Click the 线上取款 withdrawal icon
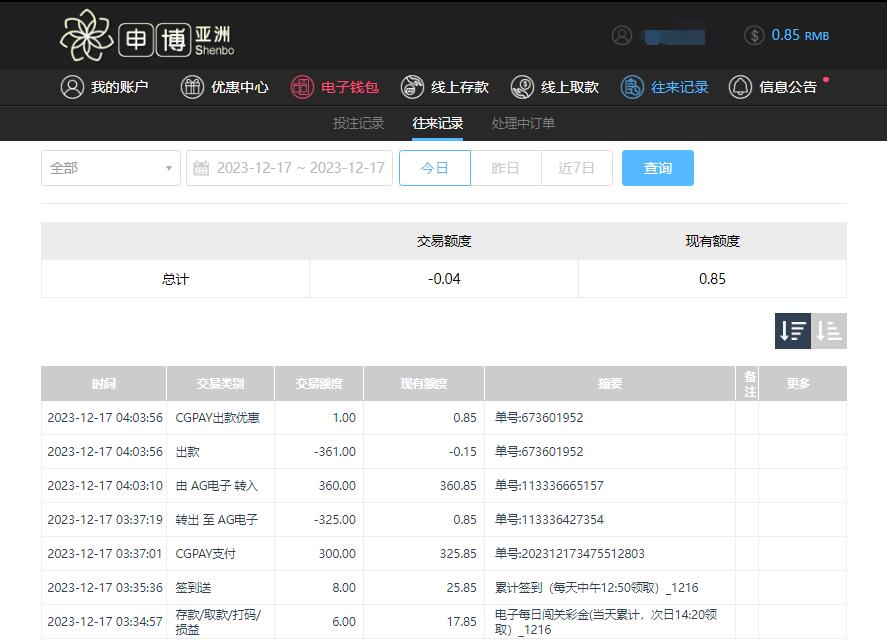Viewport: 887px width, 640px height. (x=522, y=87)
